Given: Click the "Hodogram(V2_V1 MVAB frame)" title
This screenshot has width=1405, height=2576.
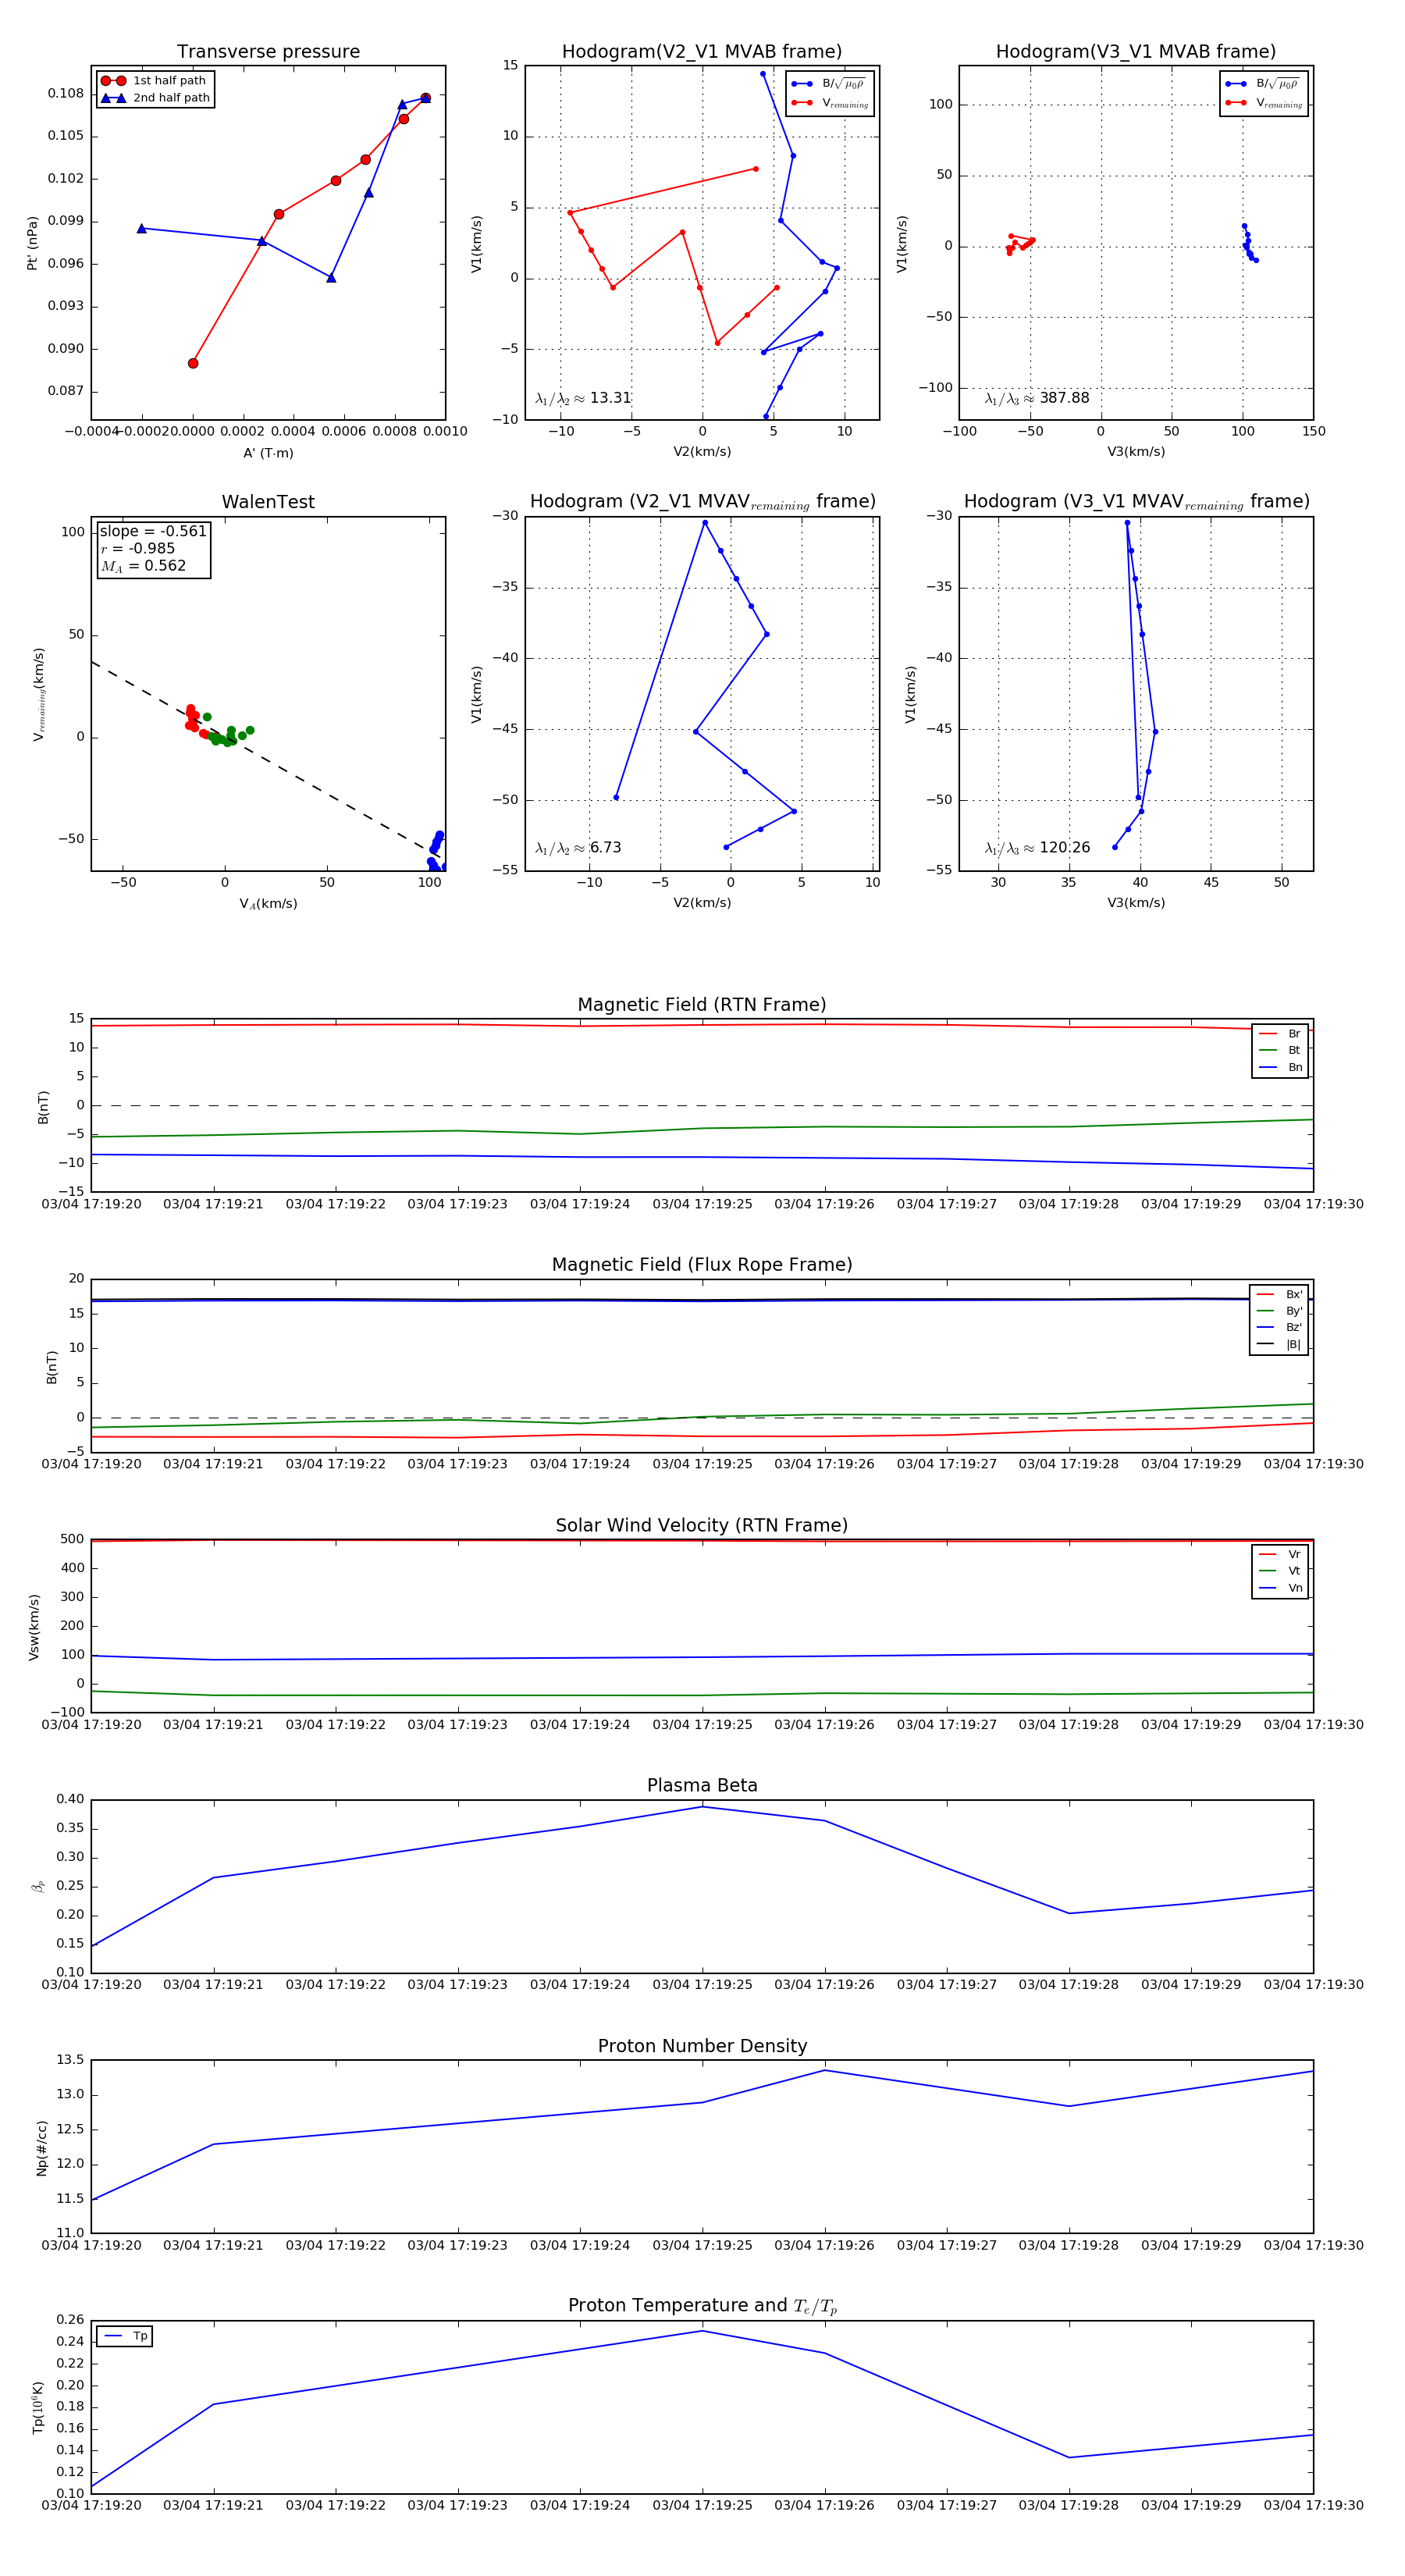Looking at the screenshot, I should [x=702, y=52].
